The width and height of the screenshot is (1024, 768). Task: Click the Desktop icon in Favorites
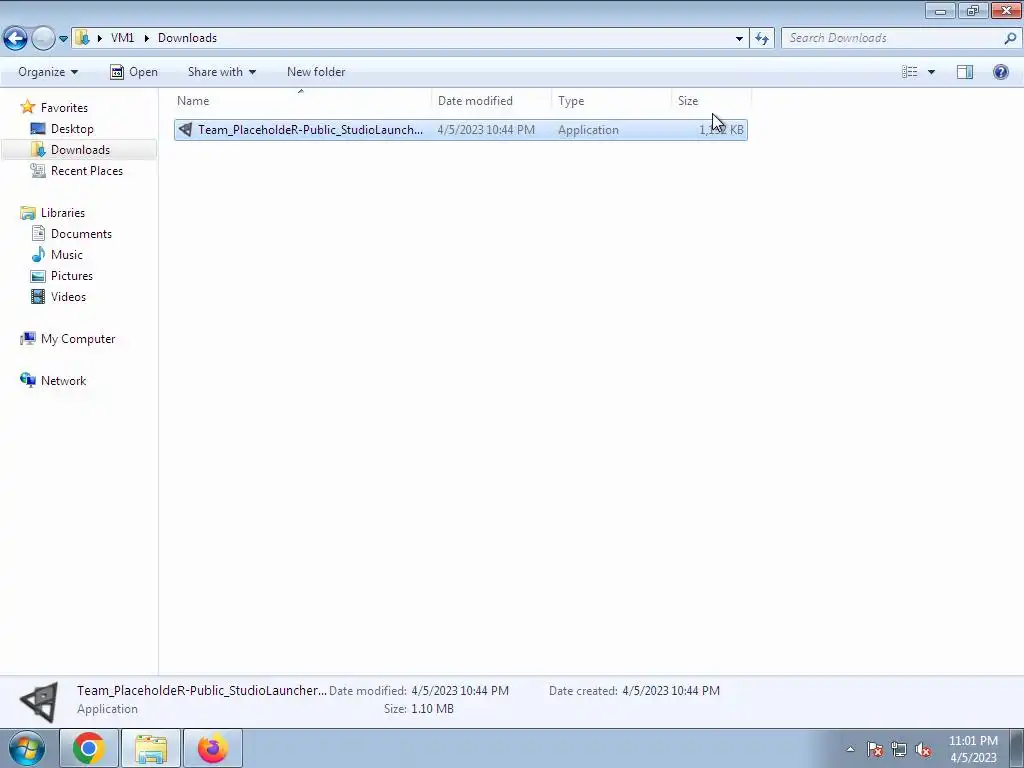tap(38, 129)
